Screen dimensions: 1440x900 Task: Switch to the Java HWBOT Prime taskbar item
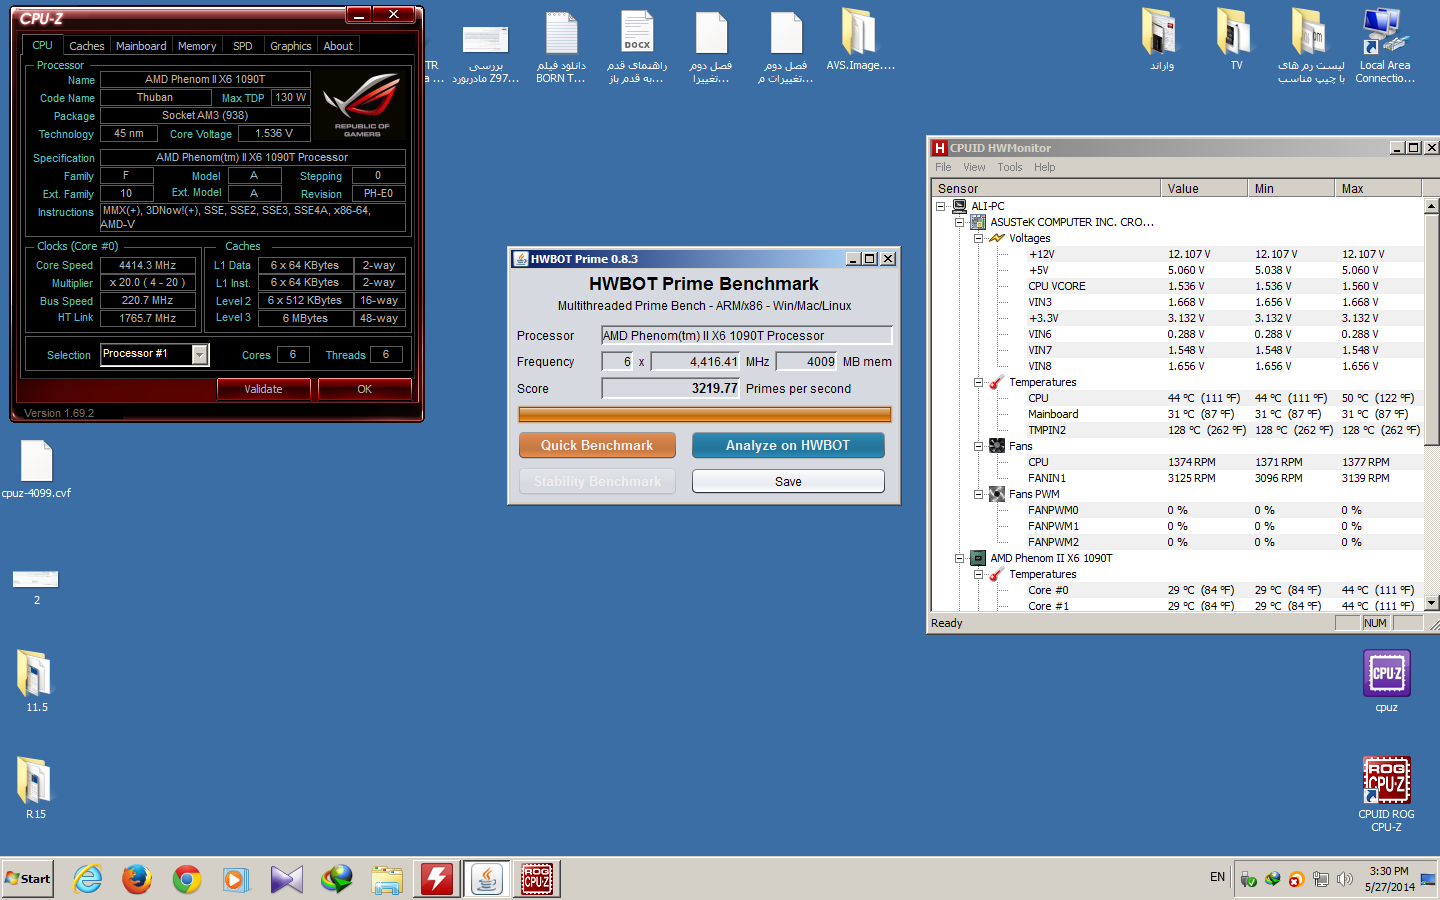[487, 879]
